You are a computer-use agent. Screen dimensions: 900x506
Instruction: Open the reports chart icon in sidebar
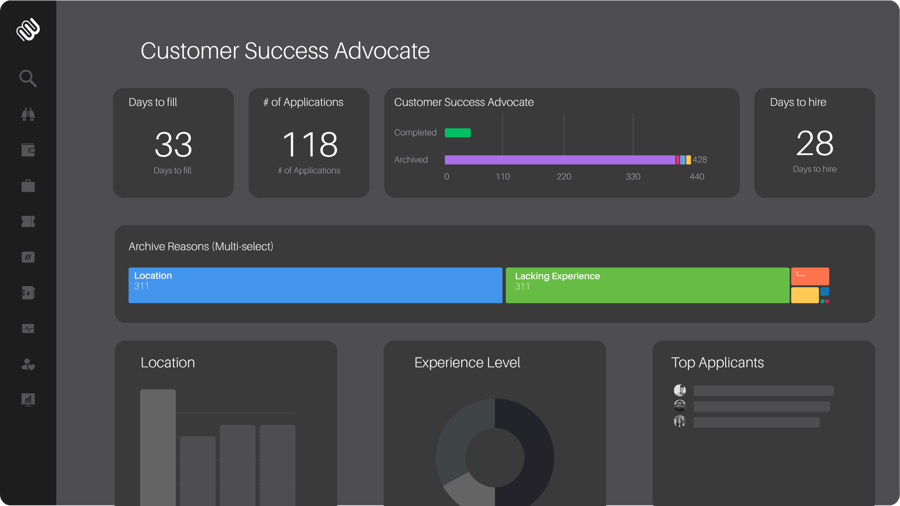click(x=28, y=399)
